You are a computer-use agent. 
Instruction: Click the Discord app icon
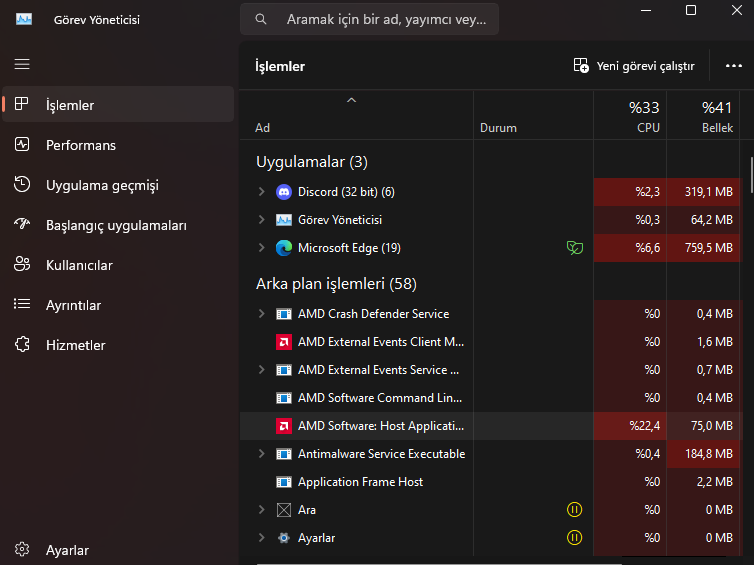[283, 192]
